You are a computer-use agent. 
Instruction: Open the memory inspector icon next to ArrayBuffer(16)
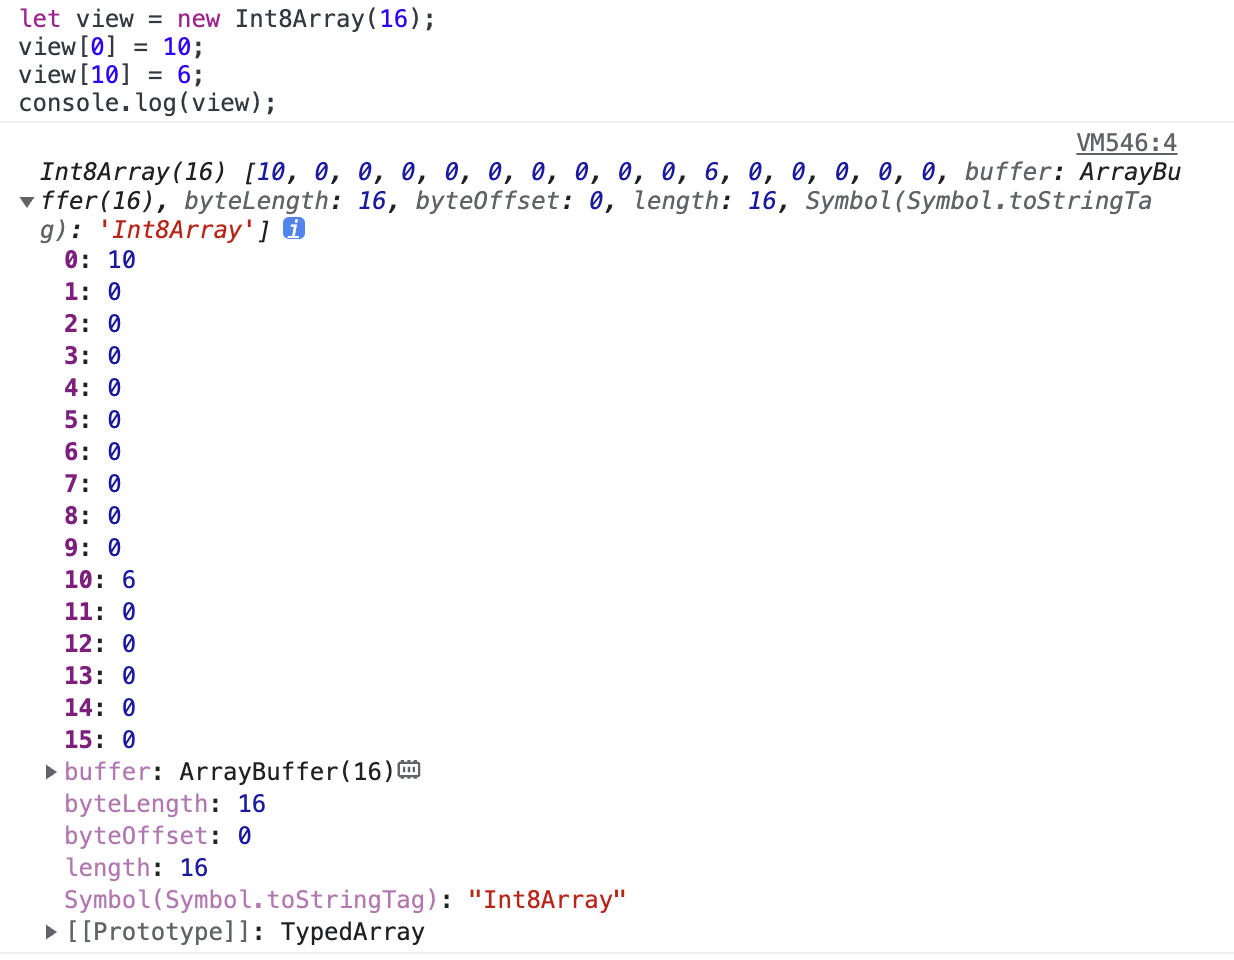409,770
